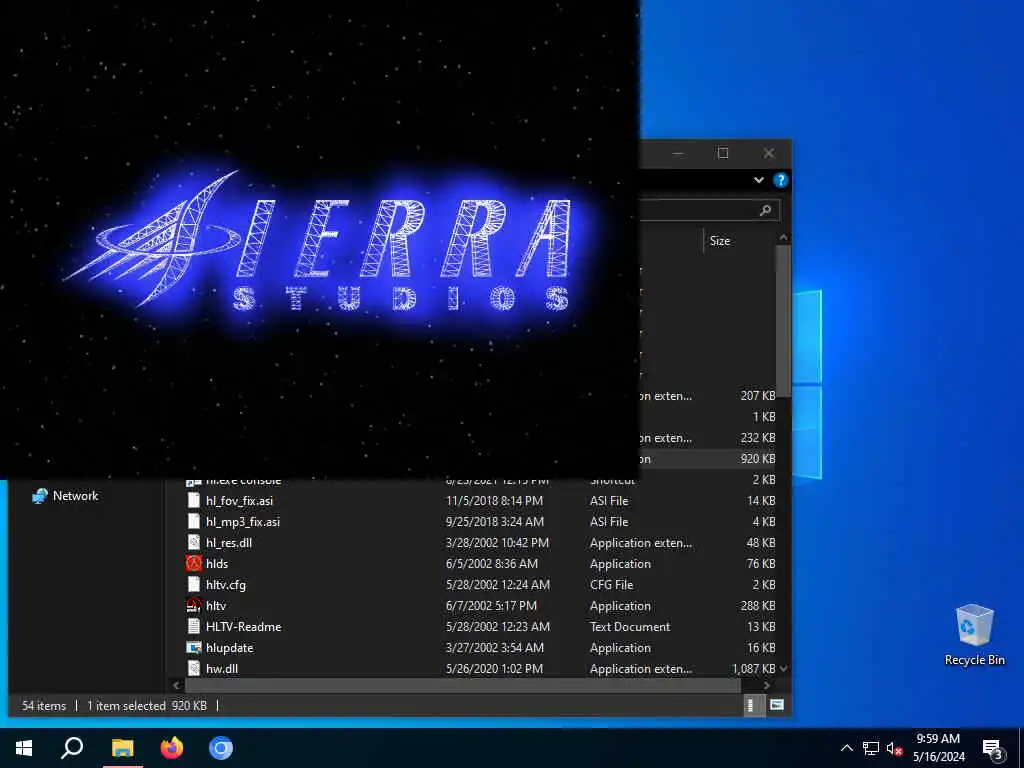Click the muted volume tray icon
The width and height of the screenshot is (1024, 768).
[894, 748]
